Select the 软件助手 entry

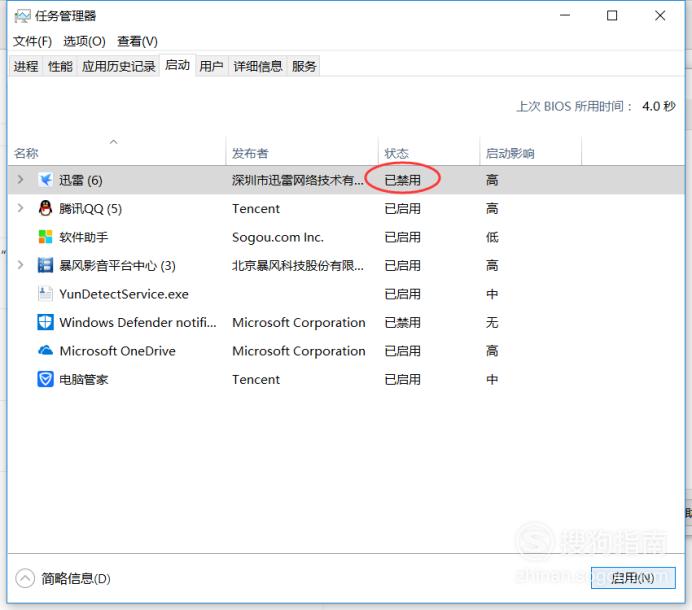(x=83, y=237)
